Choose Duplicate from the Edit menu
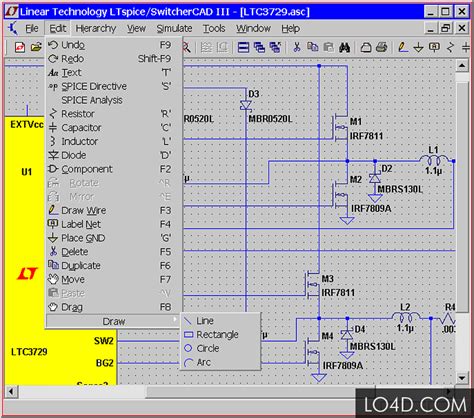 point(113,266)
